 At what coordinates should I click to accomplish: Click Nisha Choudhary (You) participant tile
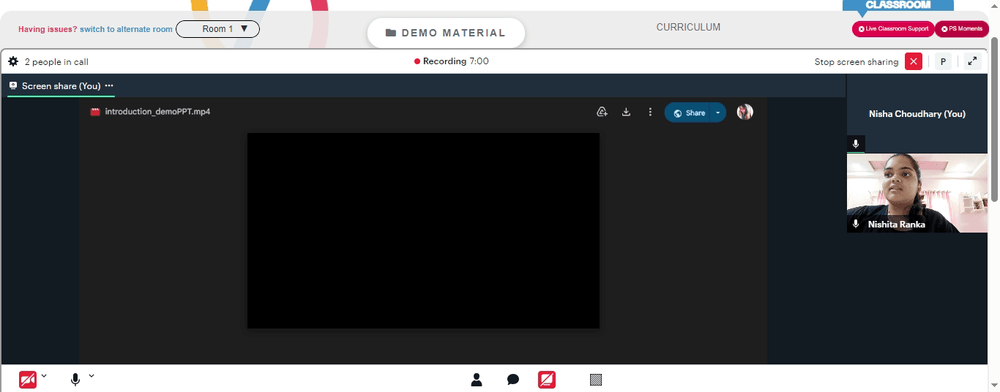pyautogui.click(x=916, y=113)
